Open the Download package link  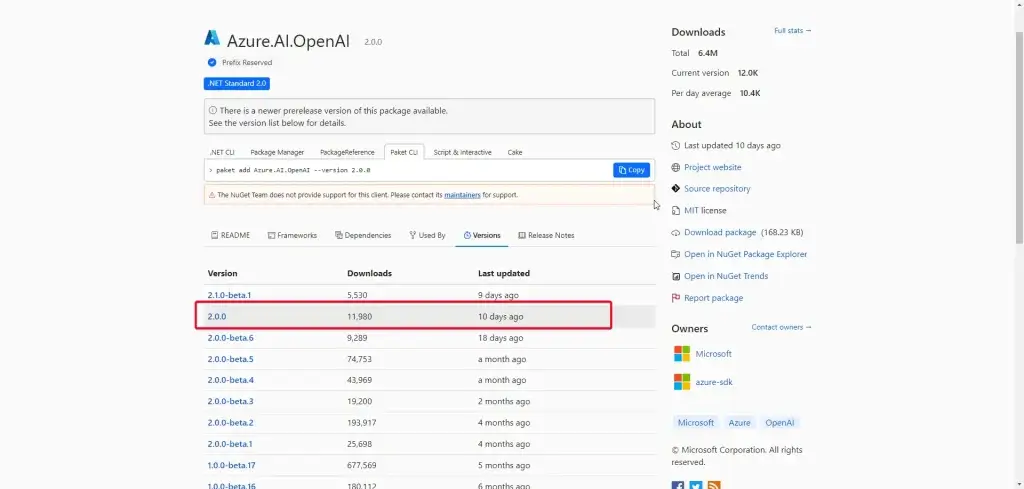[720, 232]
